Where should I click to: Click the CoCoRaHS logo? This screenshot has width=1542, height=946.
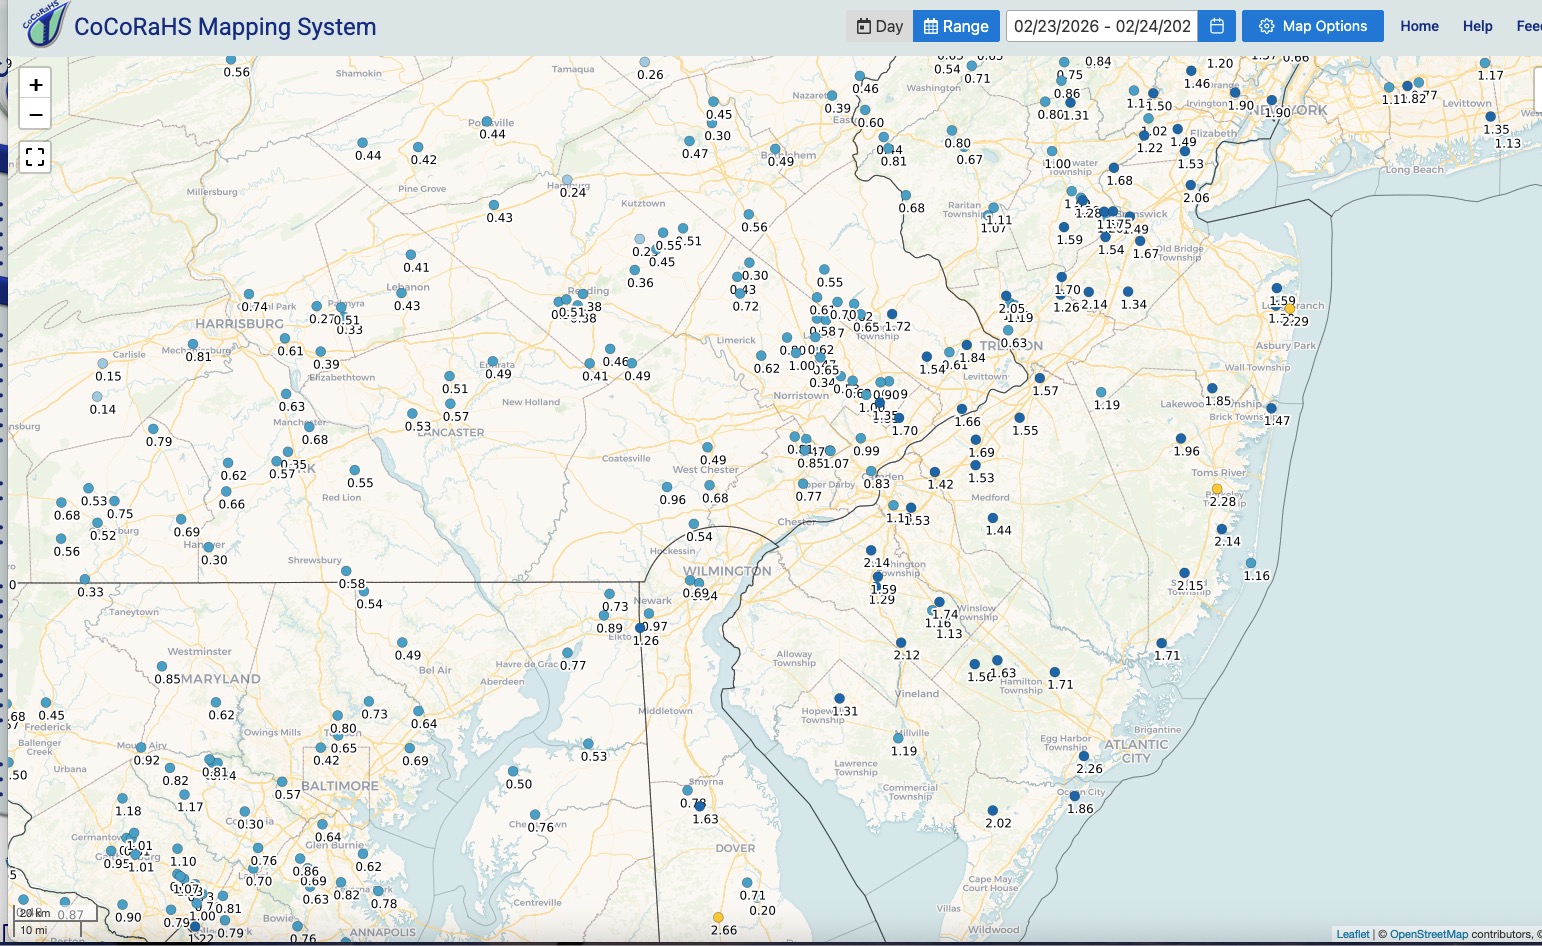pyautogui.click(x=46, y=25)
